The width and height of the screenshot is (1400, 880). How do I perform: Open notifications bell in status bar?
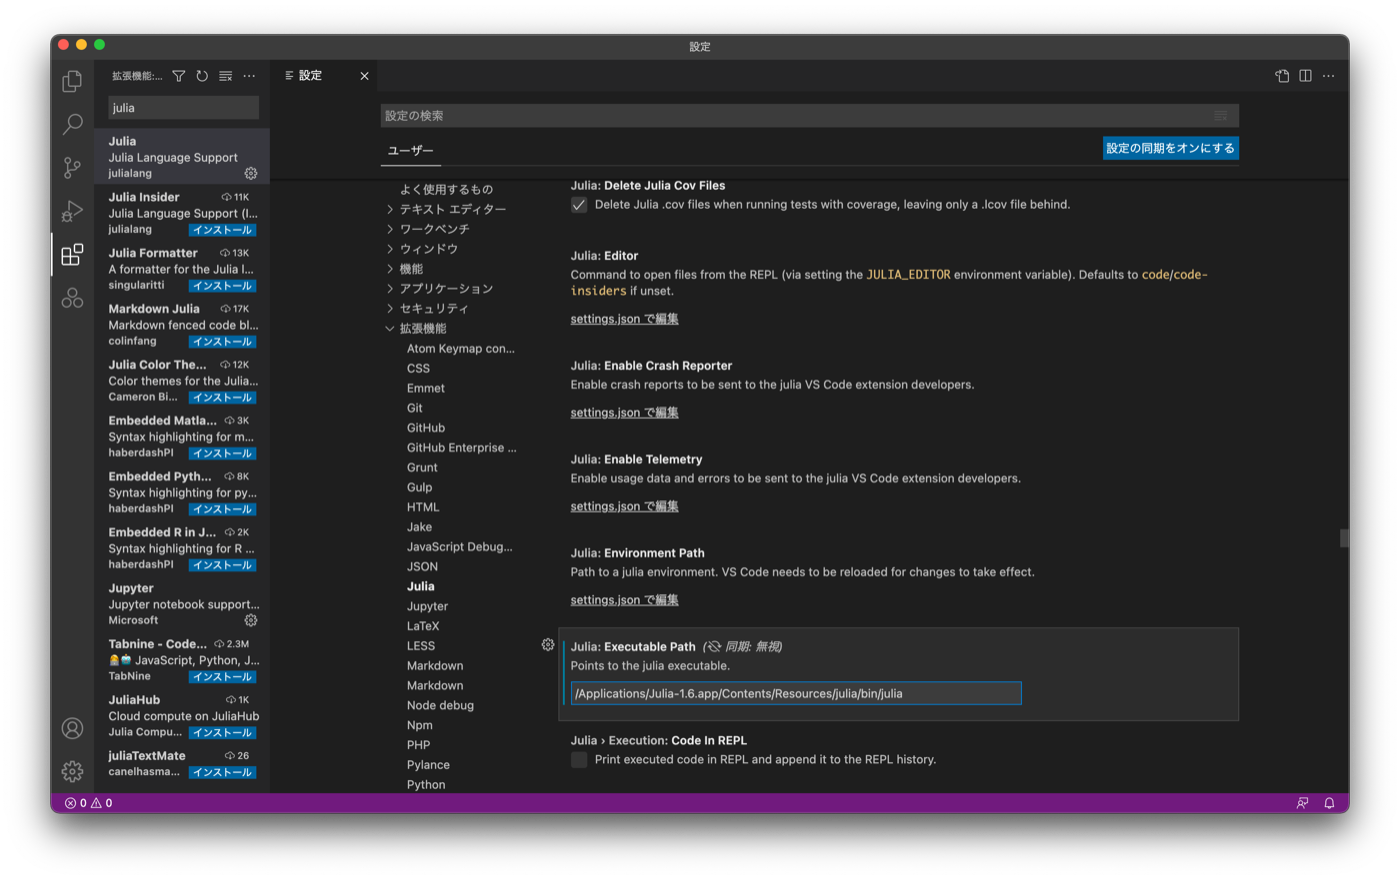click(x=1329, y=803)
